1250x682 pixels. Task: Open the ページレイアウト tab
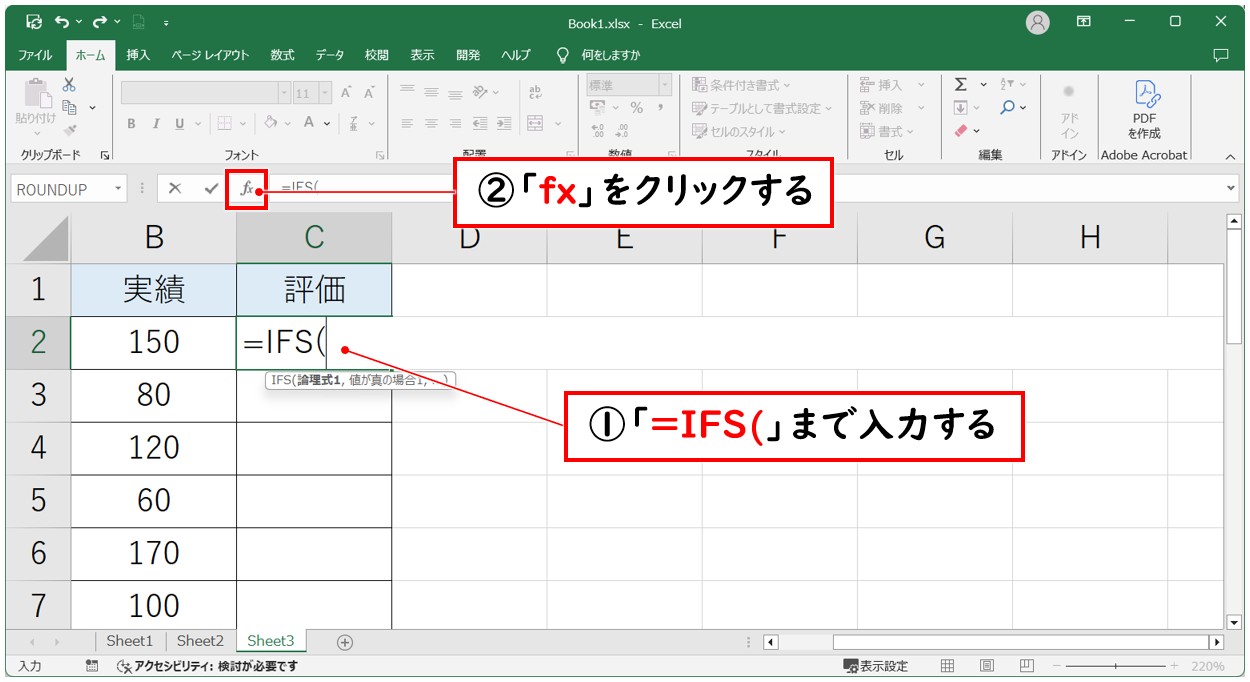tap(209, 55)
